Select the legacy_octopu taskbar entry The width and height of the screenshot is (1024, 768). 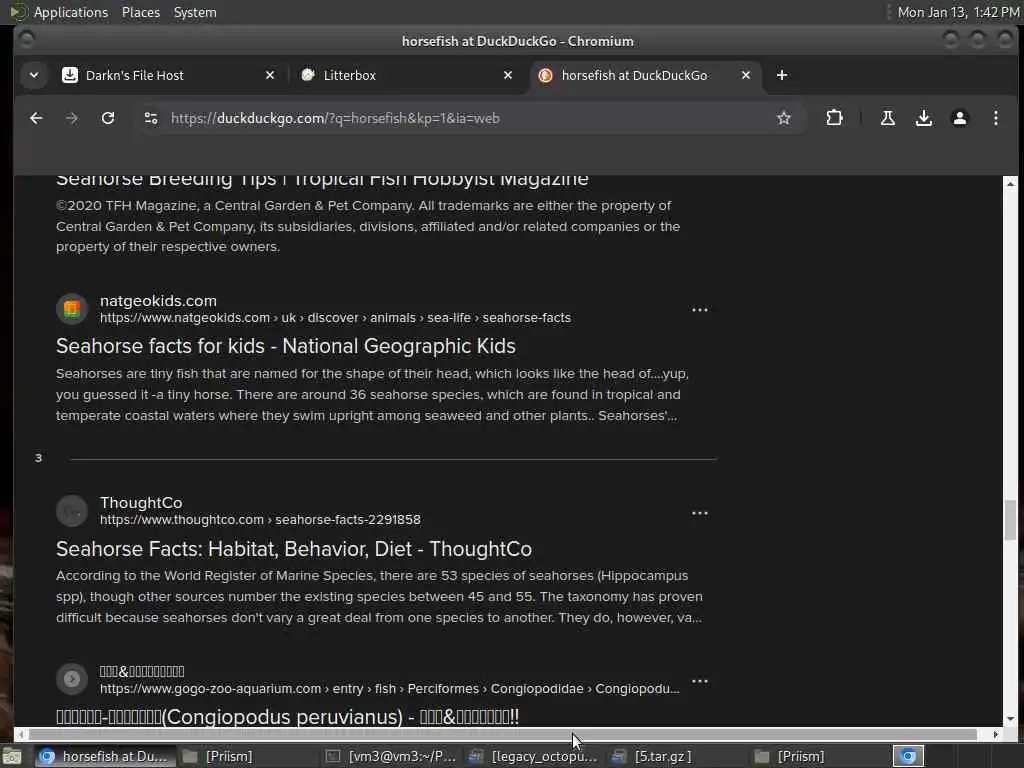click(x=534, y=756)
